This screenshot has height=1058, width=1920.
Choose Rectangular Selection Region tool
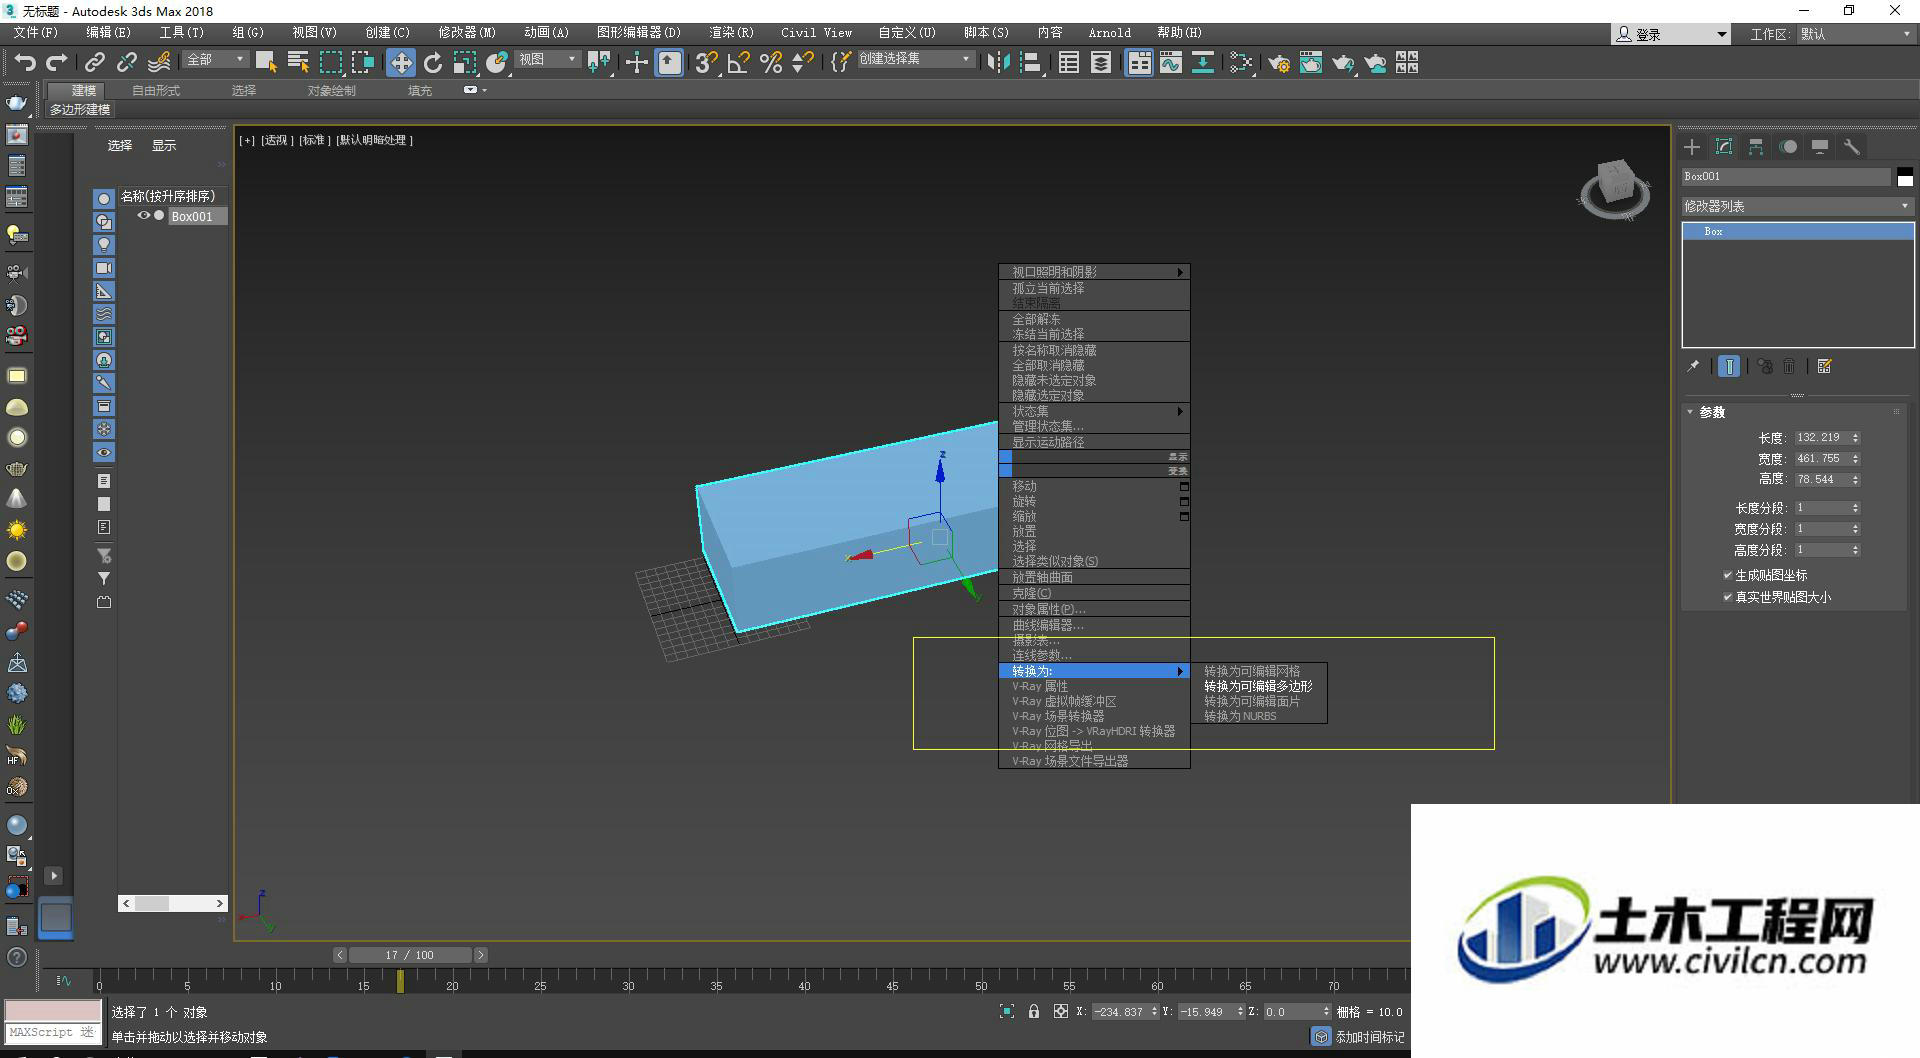click(330, 63)
